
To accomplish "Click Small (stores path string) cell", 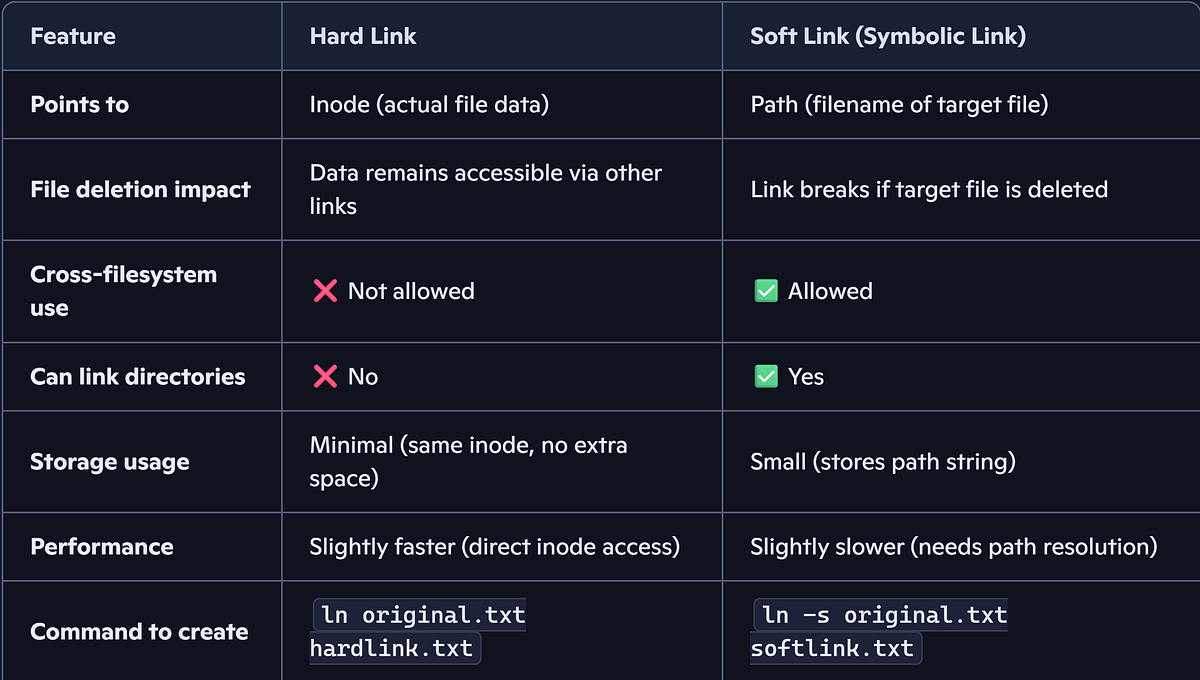I will (883, 461).
